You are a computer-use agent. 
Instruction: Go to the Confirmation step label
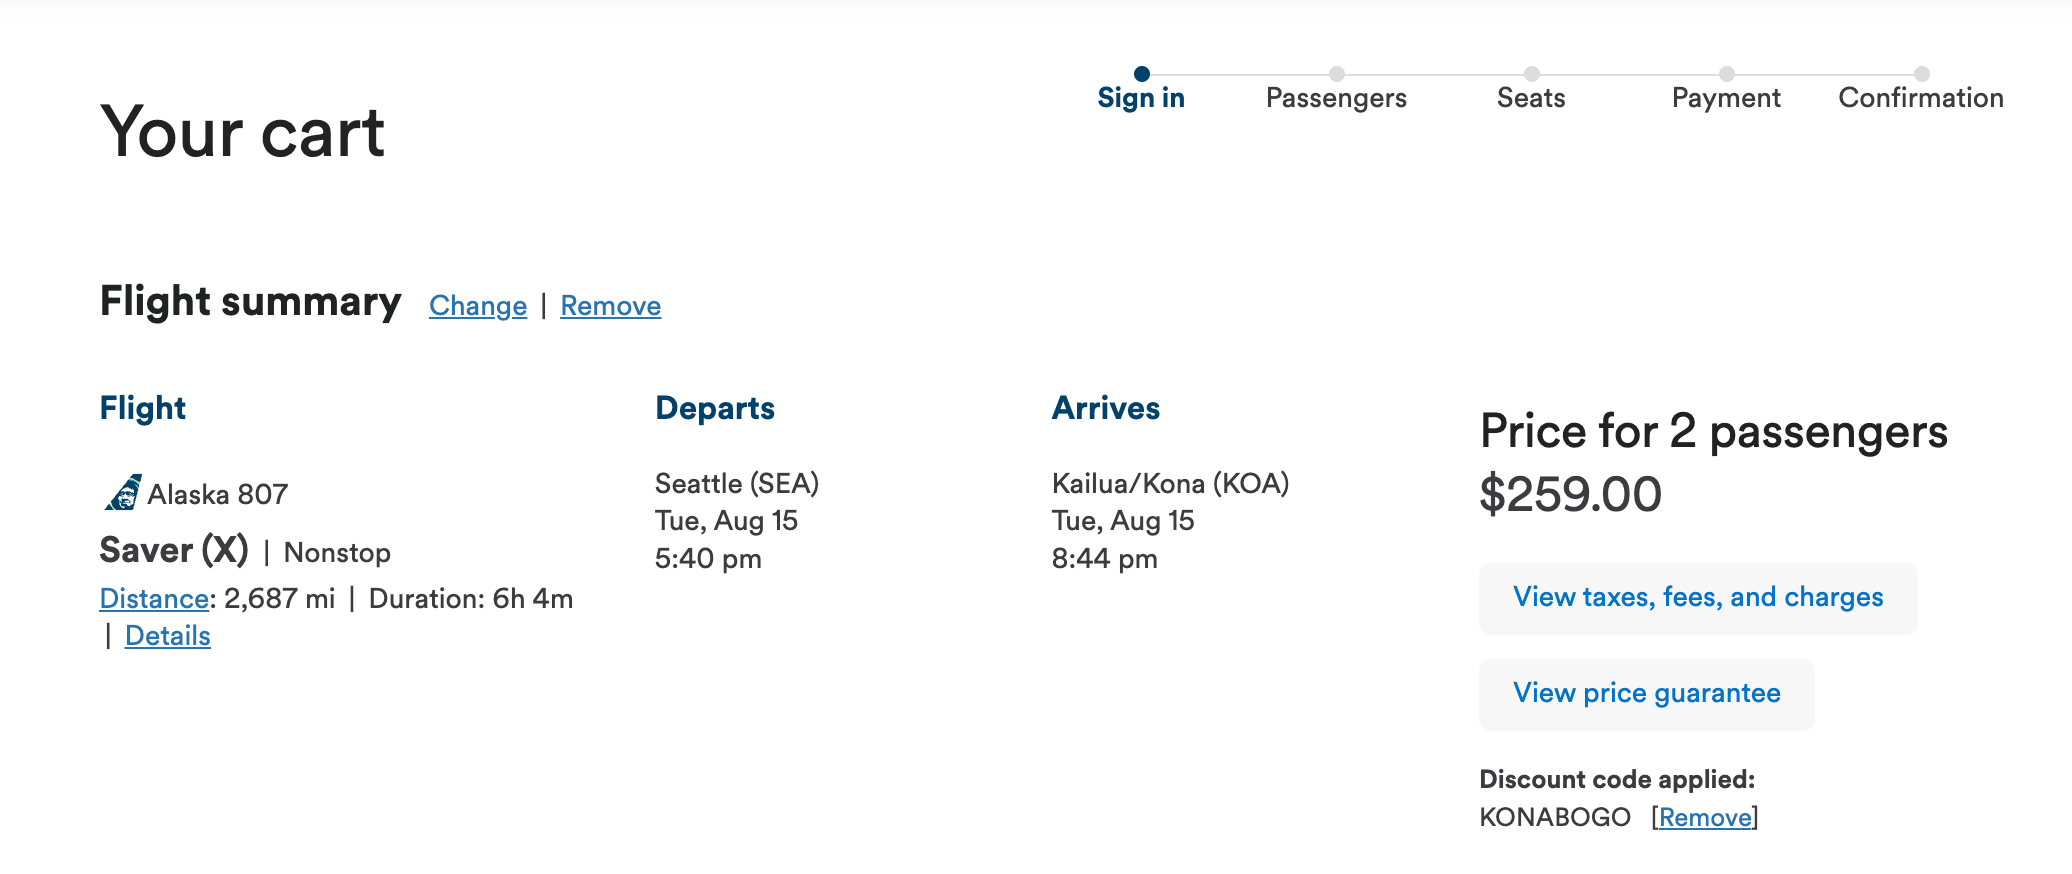tap(1921, 98)
